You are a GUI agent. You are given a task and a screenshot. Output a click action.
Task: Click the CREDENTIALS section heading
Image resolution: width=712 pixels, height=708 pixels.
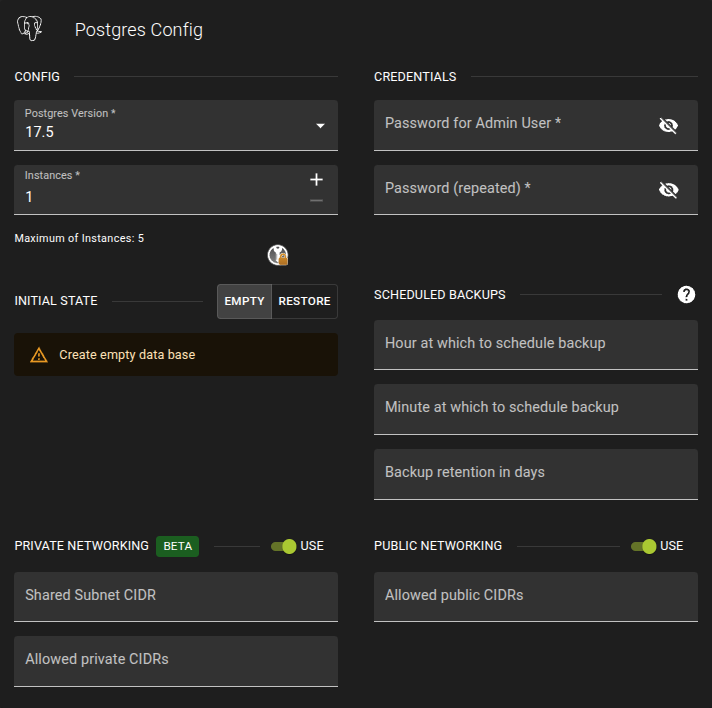pyautogui.click(x=415, y=77)
